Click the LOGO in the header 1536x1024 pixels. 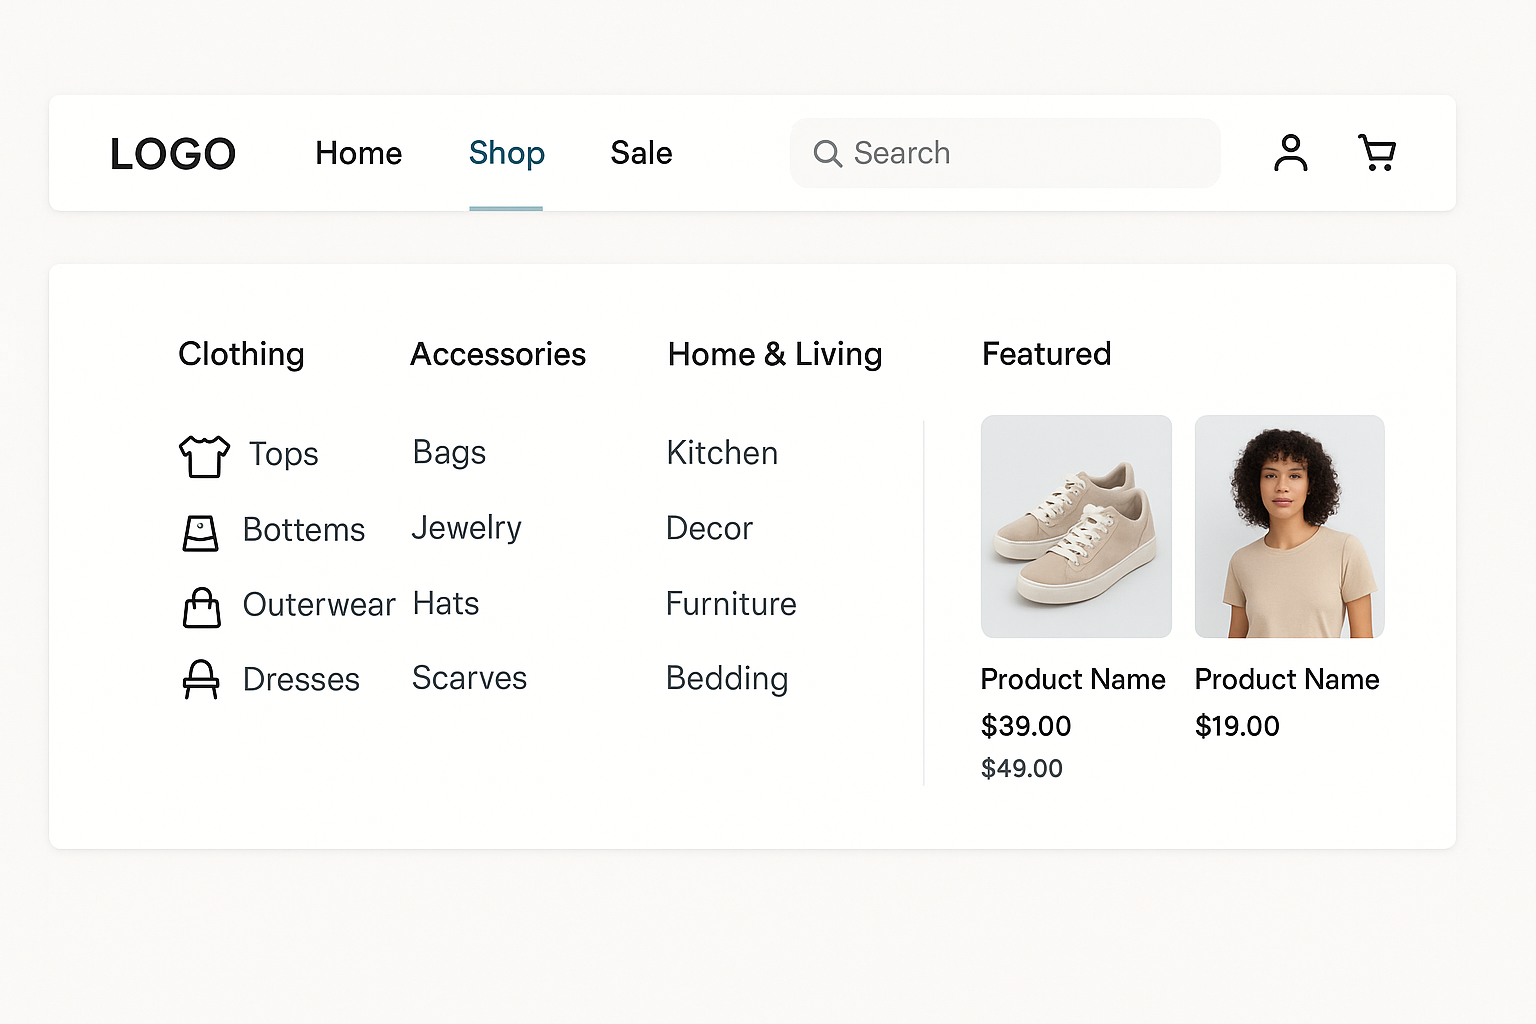[x=173, y=152]
